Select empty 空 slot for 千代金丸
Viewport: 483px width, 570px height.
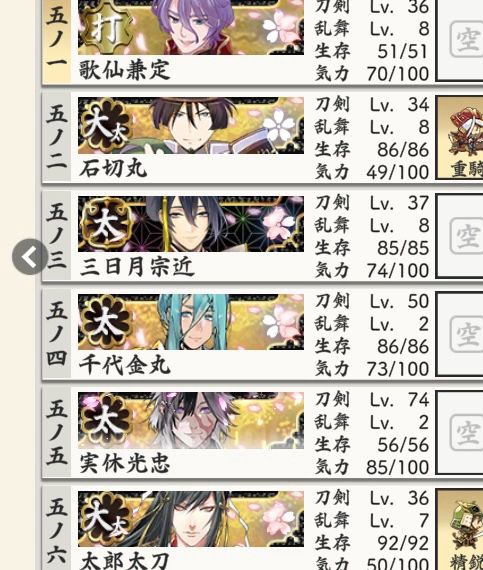click(x=460, y=334)
